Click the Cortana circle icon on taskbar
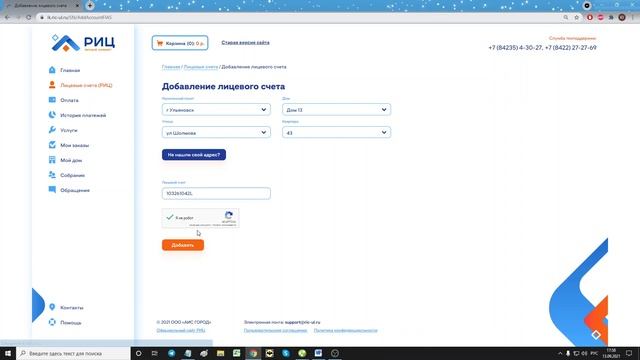Screen dimensions: 640x360 pos(138,353)
